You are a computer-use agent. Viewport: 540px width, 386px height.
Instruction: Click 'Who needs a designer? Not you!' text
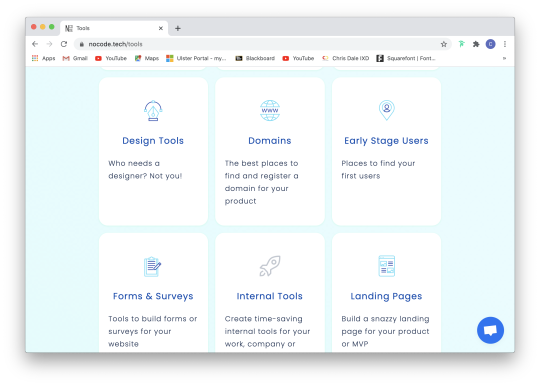(145, 169)
